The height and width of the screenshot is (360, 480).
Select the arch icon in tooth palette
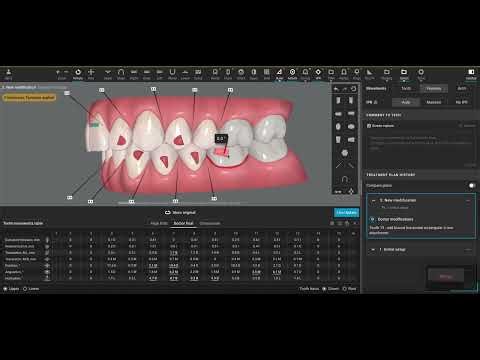(345, 179)
